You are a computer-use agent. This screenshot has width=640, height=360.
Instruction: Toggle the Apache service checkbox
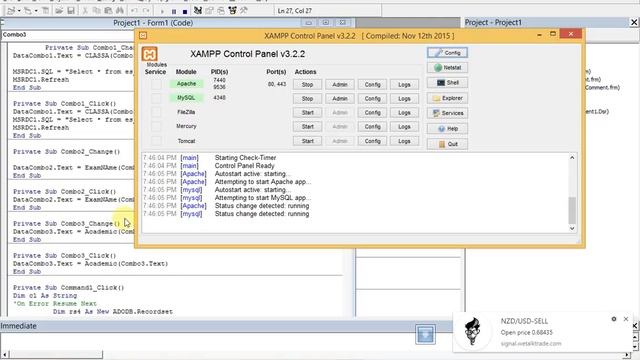coord(156,84)
